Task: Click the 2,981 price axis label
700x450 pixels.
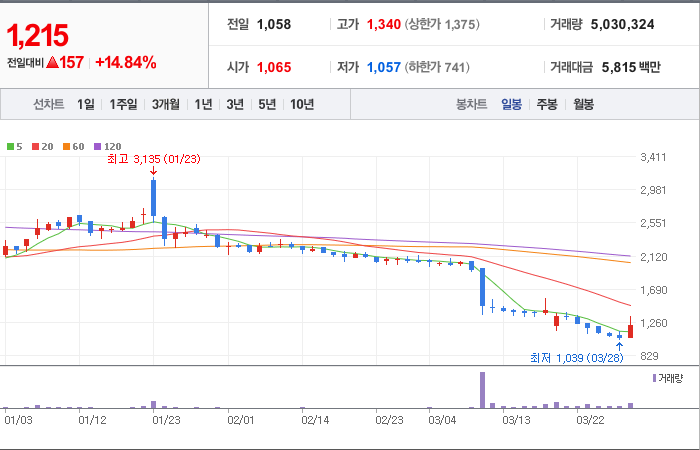Action: (x=653, y=190)
